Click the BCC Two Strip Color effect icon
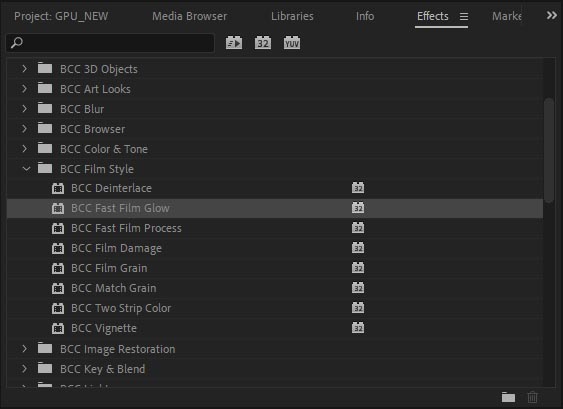 [x=58, y=308]
